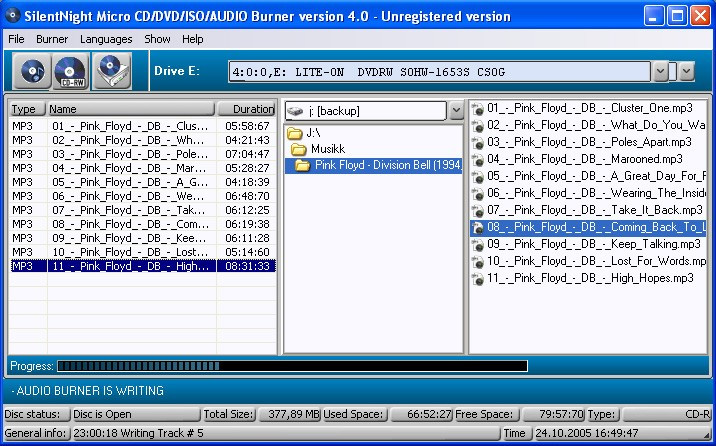716x446 pixels.
Task: Click file icon of 09 Keep_Talking.mp3
Action: tap(478, 245)
